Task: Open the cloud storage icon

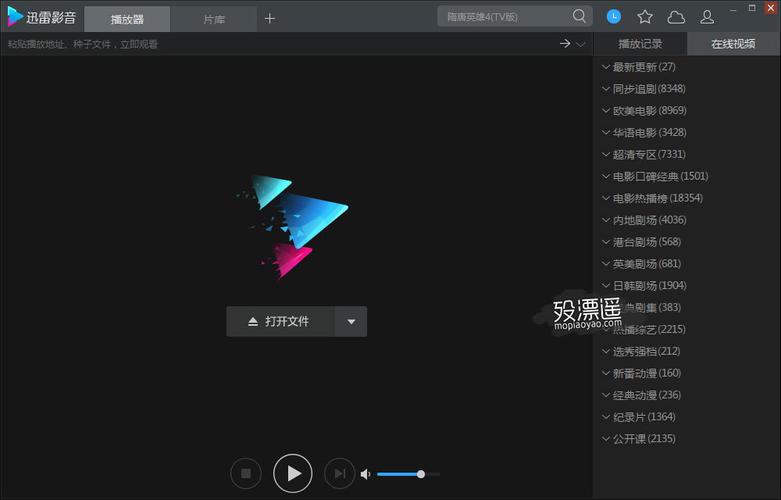Action: [x=676, y=17]
